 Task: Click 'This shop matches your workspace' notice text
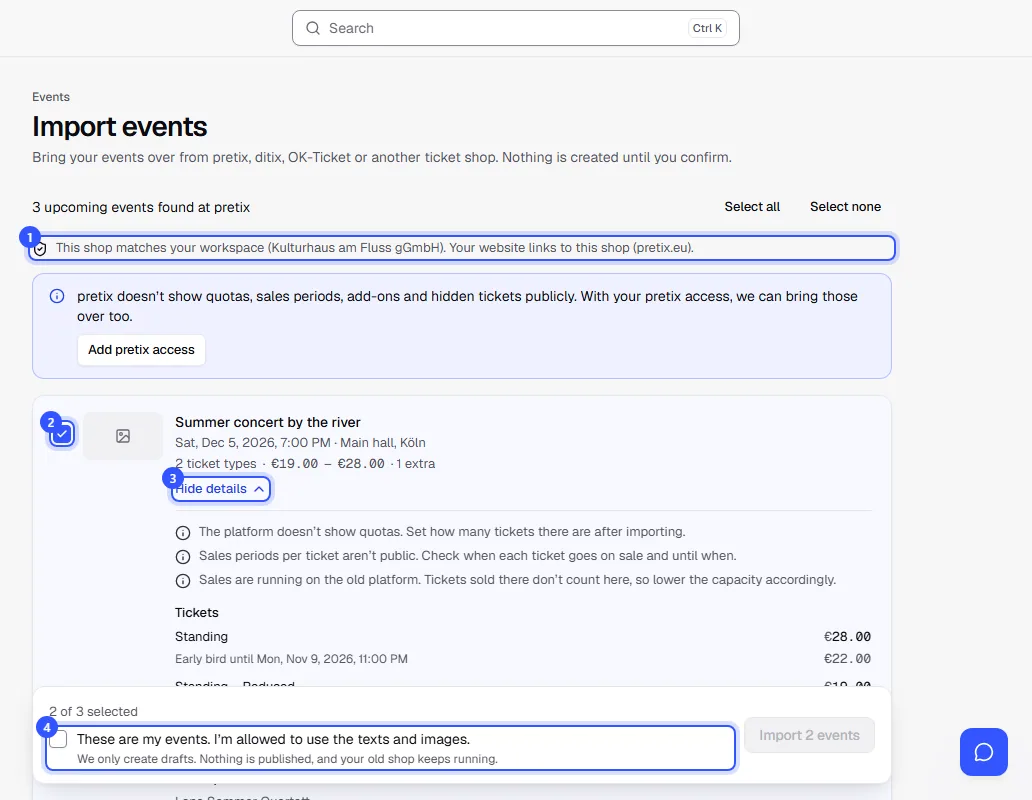pyautogui.click(x=374, y=247)
